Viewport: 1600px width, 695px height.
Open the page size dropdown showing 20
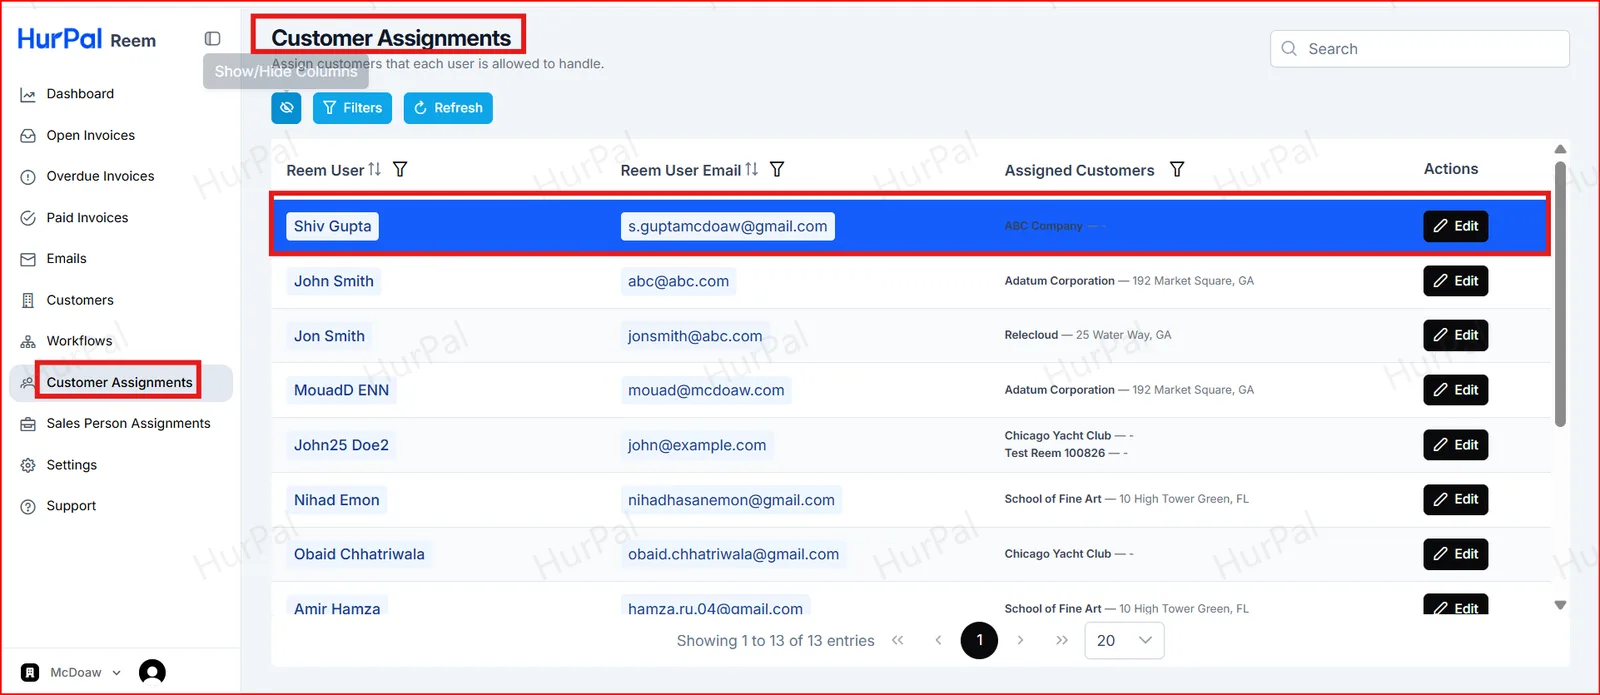click(x=1124, y=640)
